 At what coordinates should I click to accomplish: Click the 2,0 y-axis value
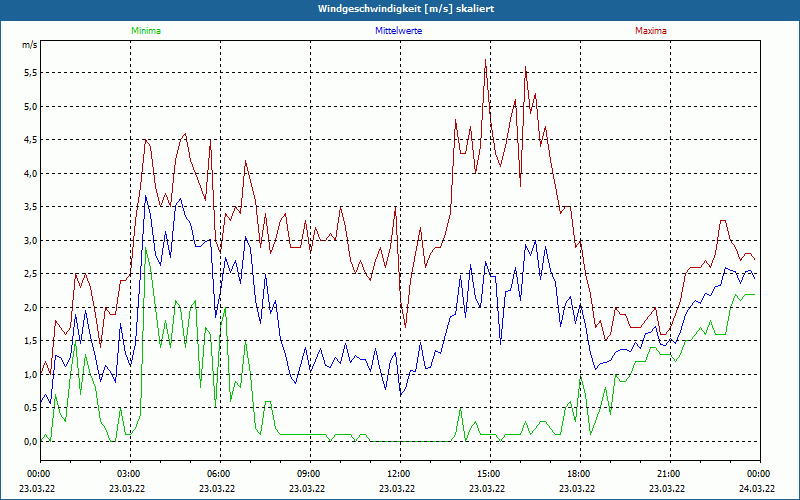coord(31,307)
